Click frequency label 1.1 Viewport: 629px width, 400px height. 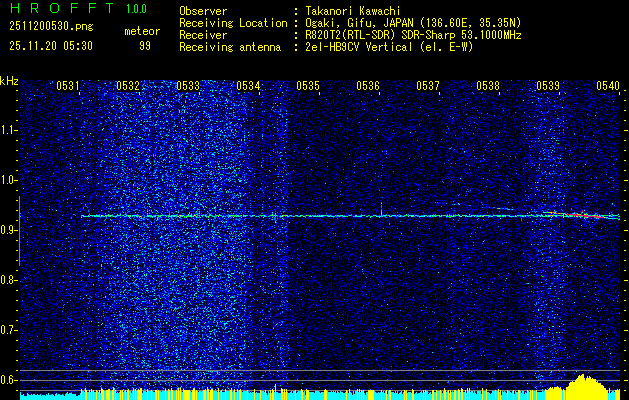click(x=8, y=130)
